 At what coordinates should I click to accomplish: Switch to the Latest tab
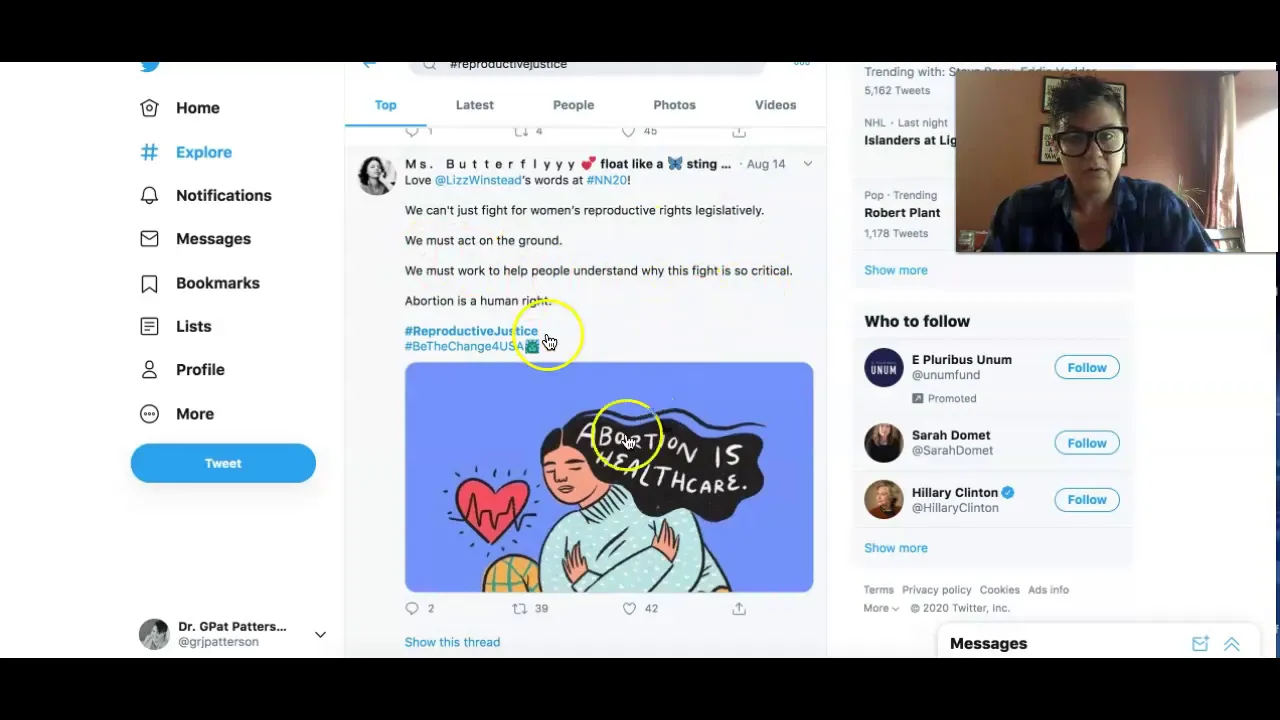click(x=475, y=105)
